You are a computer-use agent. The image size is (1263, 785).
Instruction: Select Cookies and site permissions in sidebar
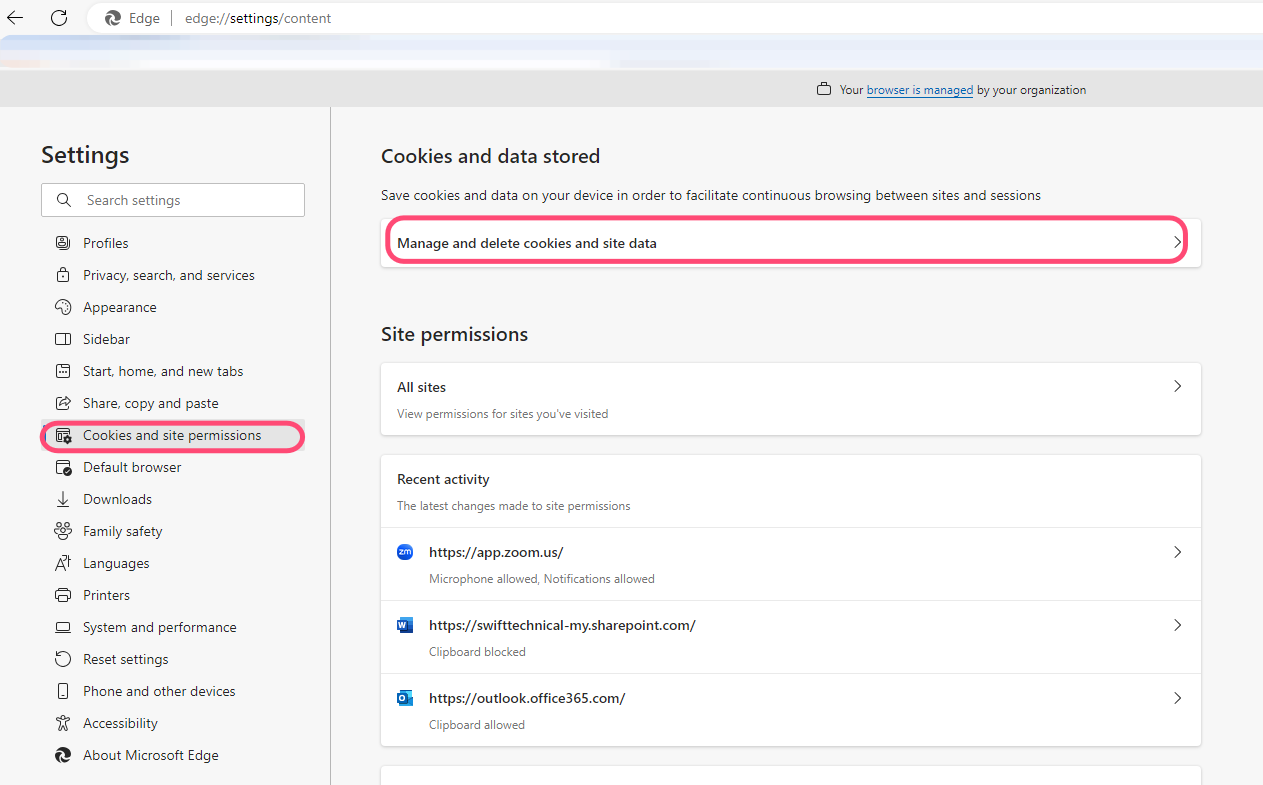[x=170, y=435]
